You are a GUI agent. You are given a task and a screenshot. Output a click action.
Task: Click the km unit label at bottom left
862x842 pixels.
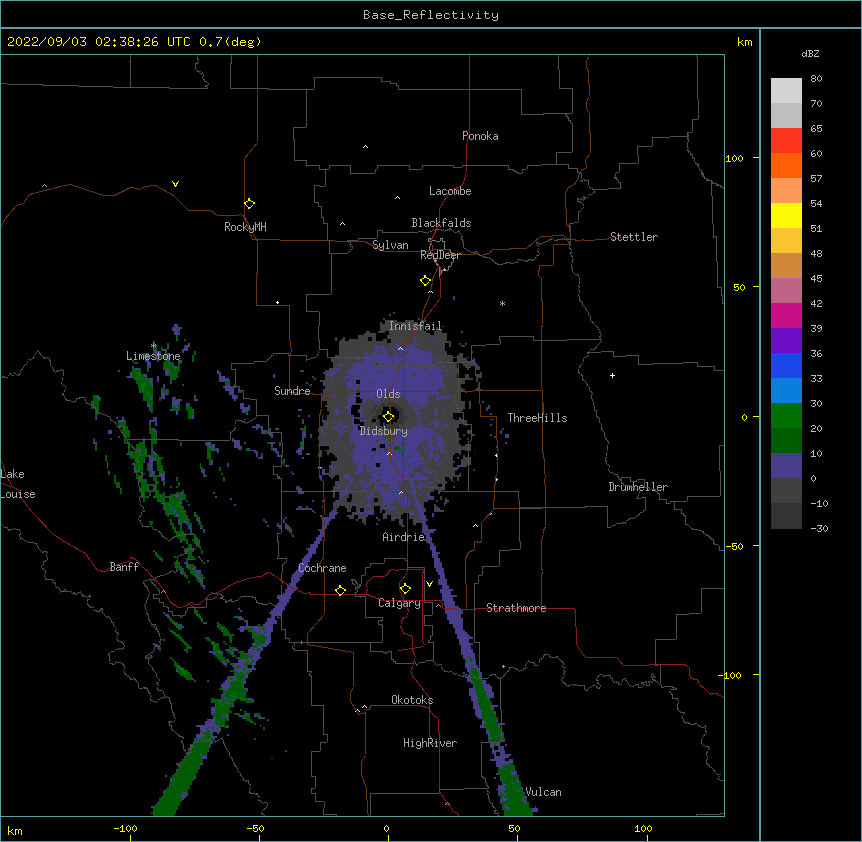coord(15,831)
